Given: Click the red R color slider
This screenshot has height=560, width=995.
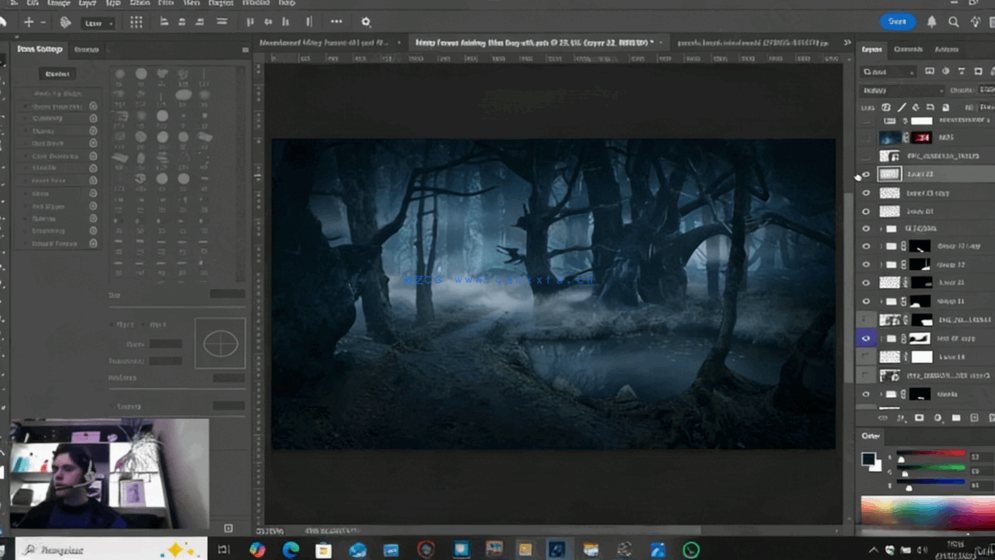Looking at the screenshot, I should [x=932, y=454].
